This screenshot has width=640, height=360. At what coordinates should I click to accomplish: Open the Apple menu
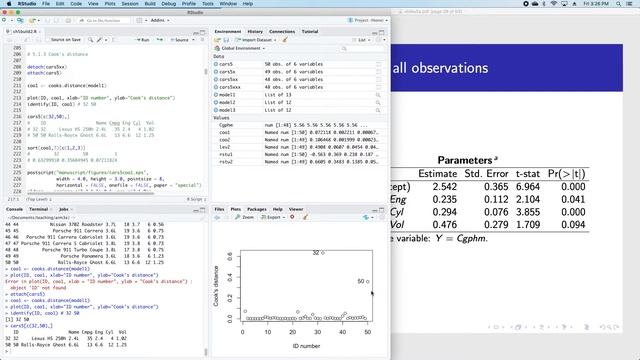[x=9, y=4]
